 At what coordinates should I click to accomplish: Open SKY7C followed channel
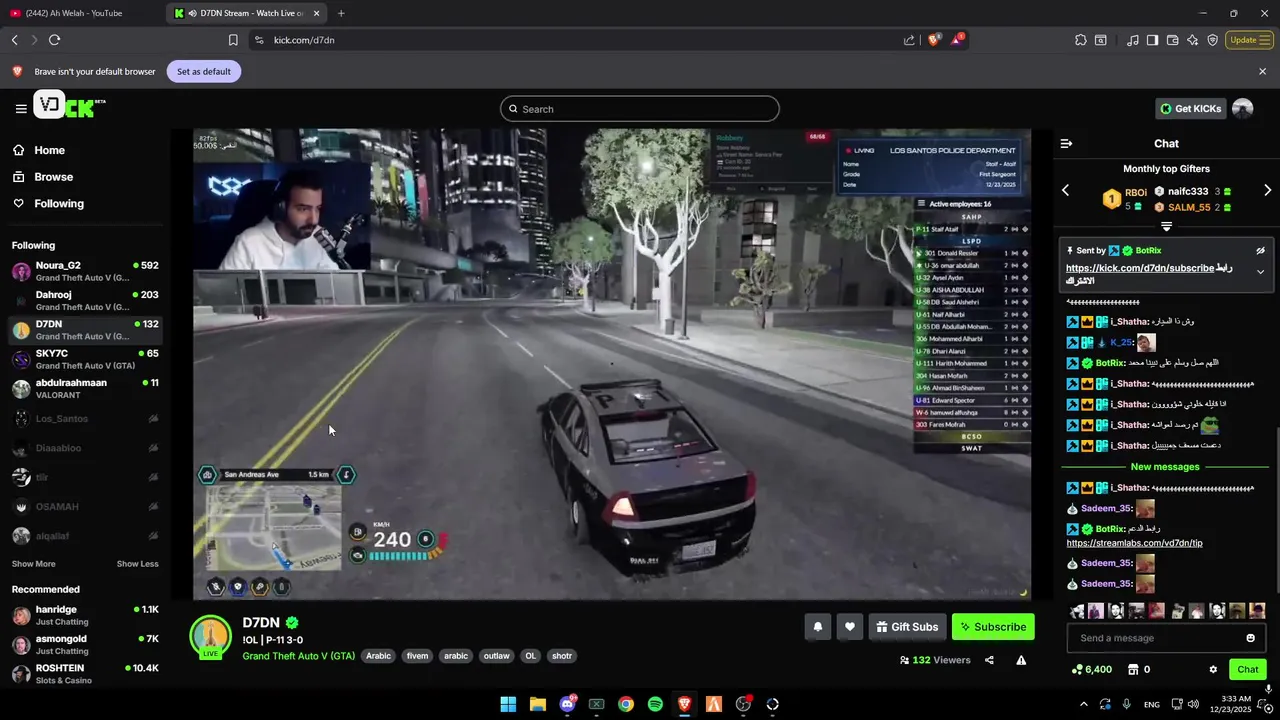[x=85, y=359]
